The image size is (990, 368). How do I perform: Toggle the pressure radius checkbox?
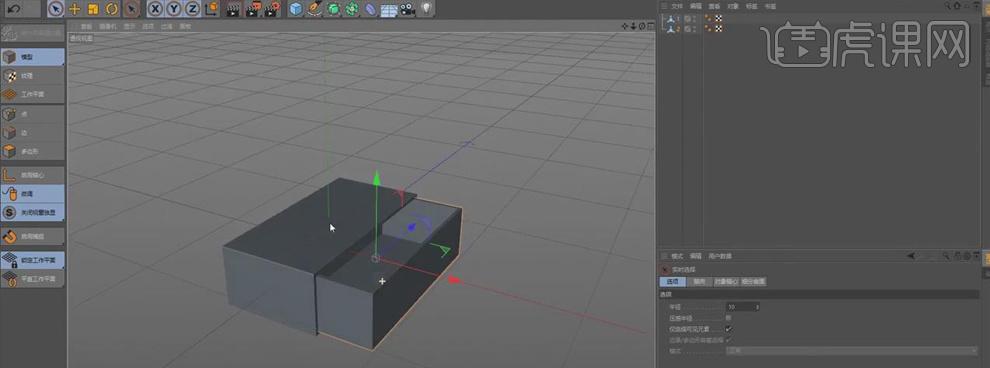click(x=729, y=318)
